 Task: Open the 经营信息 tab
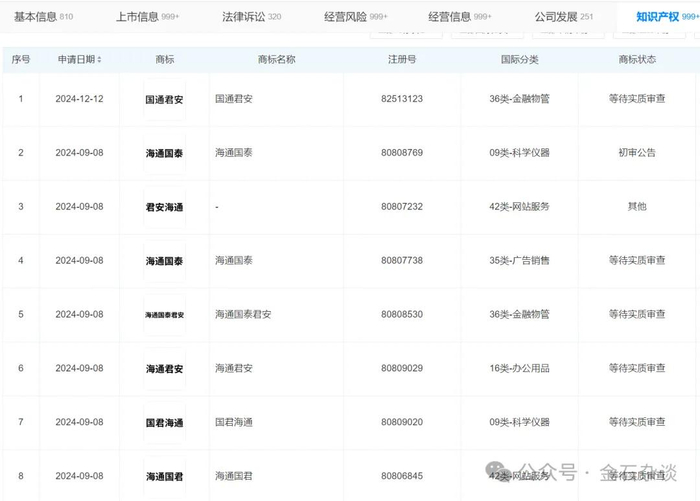460,17
